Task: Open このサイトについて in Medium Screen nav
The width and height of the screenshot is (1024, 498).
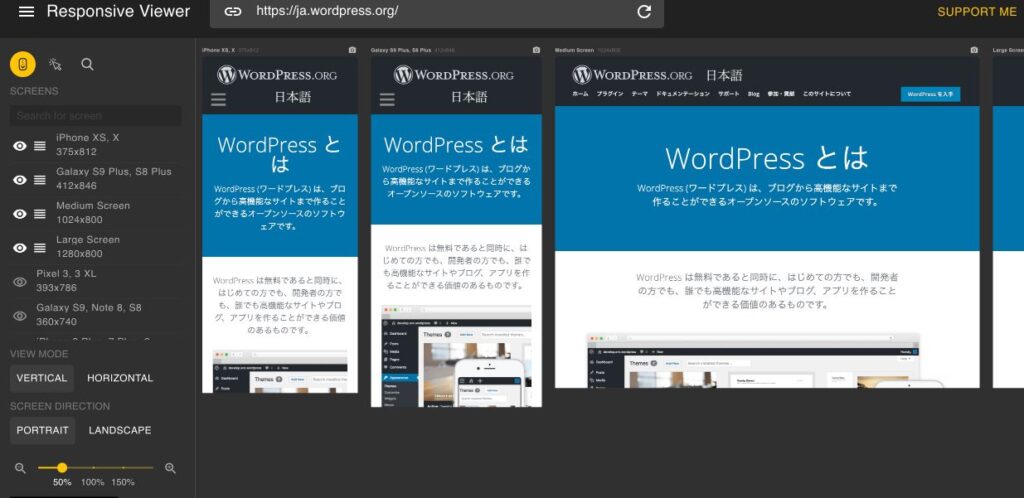Action: (827, 94)
